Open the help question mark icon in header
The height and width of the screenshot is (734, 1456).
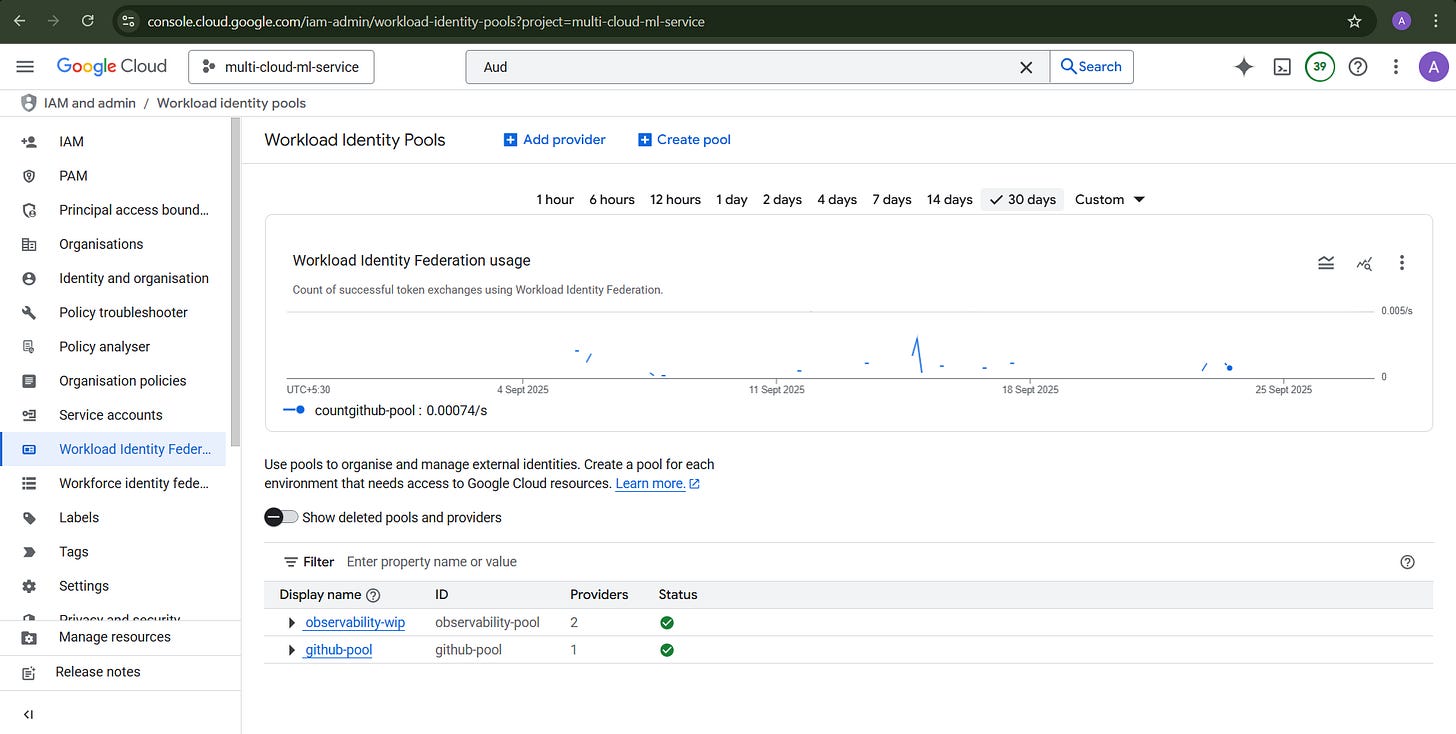coord(1358,67)
